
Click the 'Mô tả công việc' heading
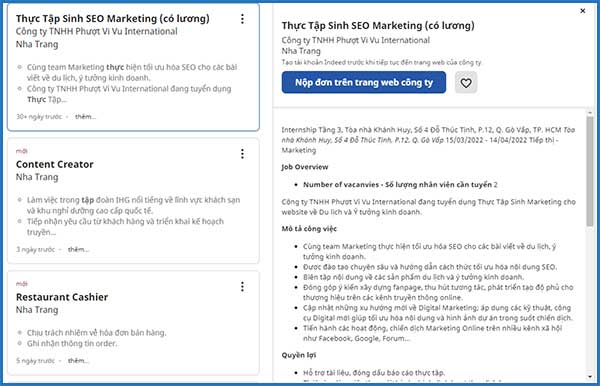[x=309, y=229]
